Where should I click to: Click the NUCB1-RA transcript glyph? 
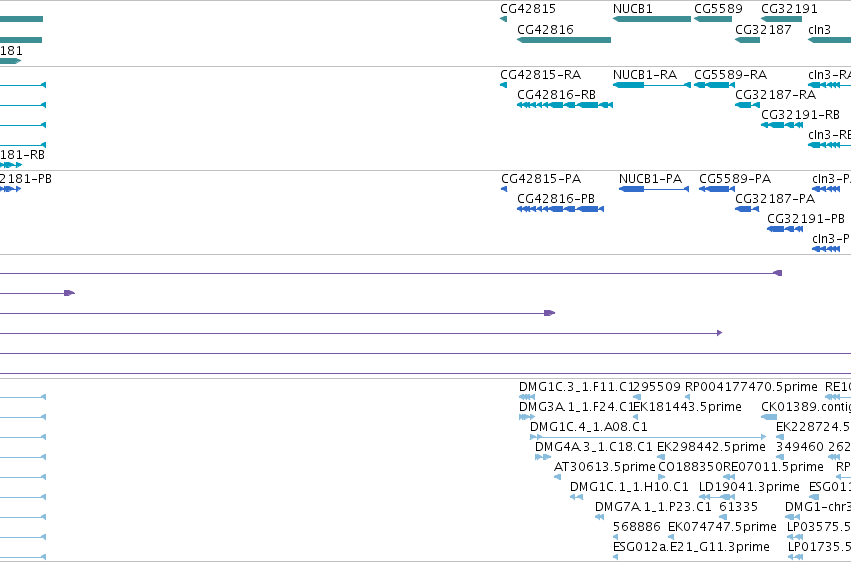[652, 85]
